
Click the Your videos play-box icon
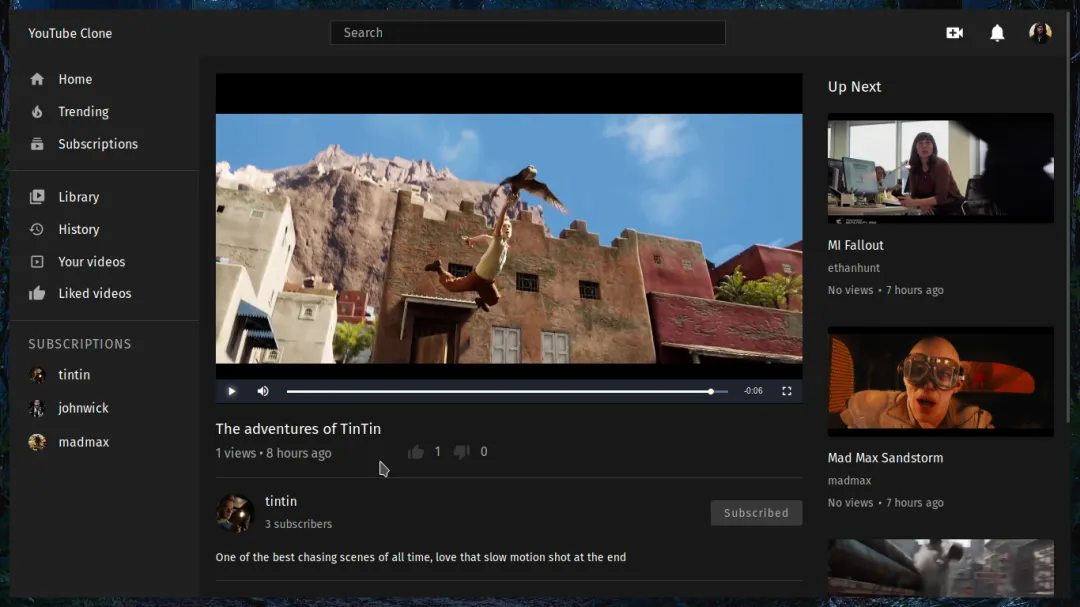coord(37,262)
